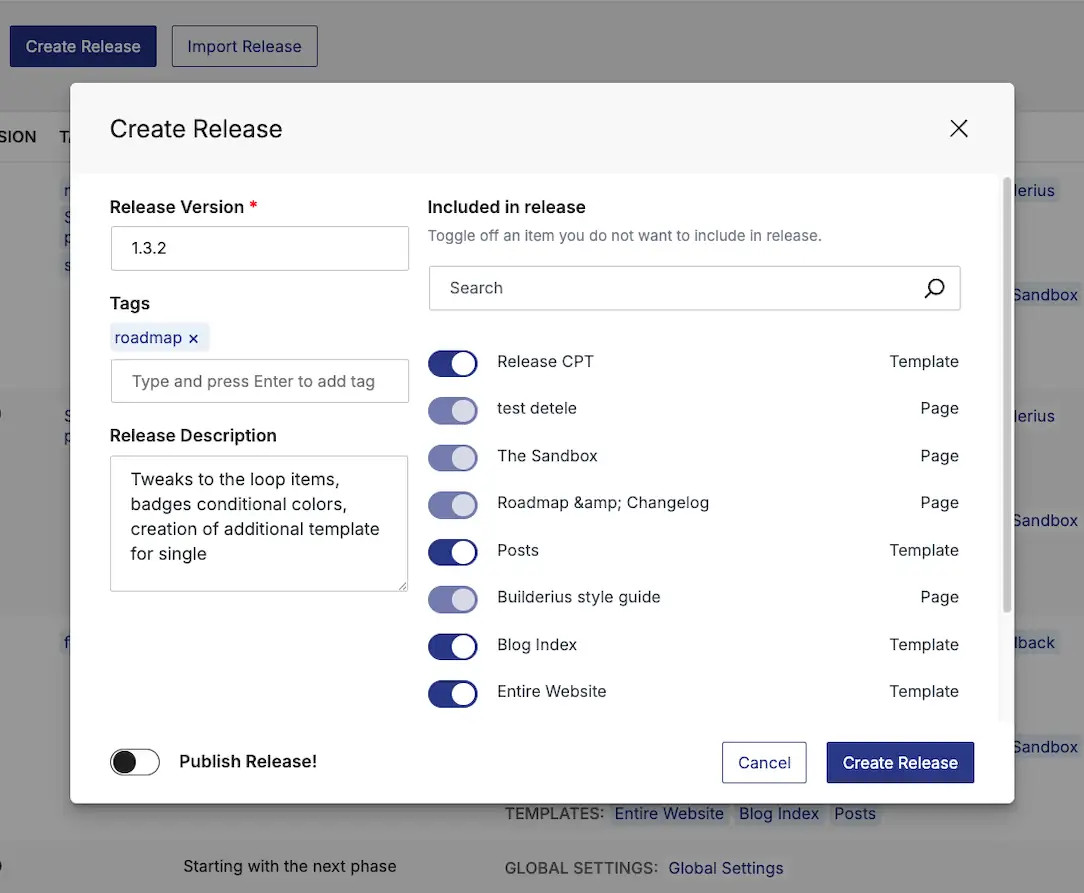Click the search magnifier icon
Screen dimensions: 1084x893
(933, 288)
